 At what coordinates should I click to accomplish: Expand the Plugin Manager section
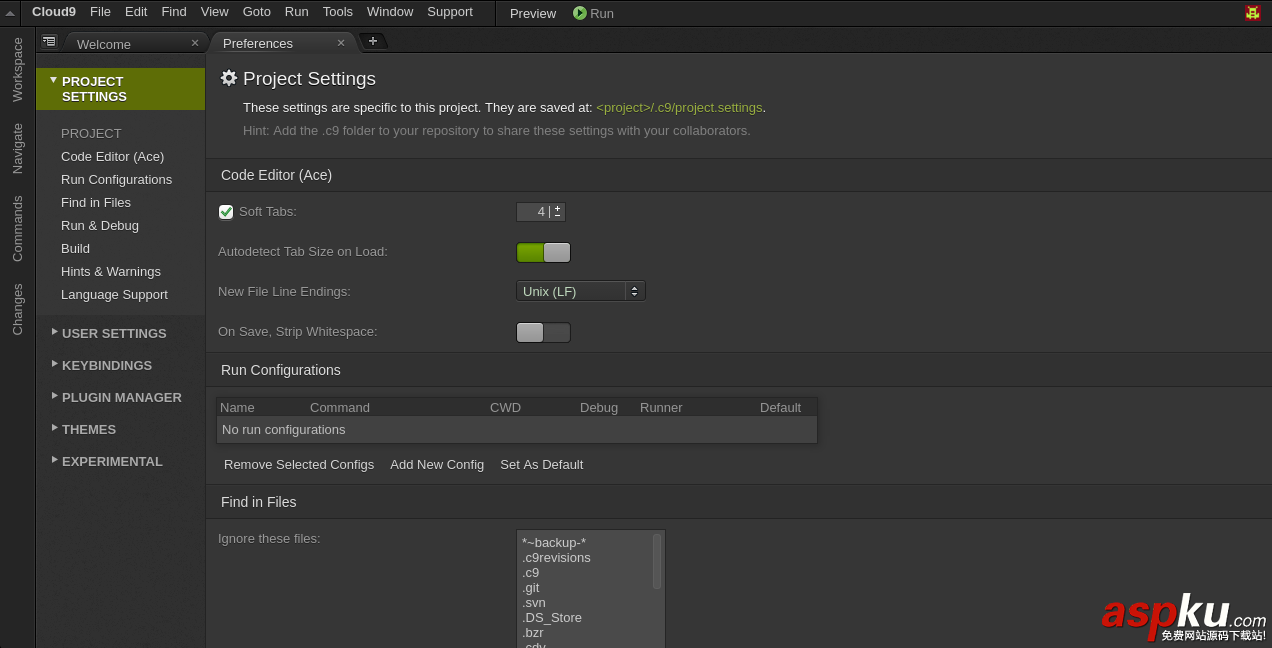click(121, 397)
